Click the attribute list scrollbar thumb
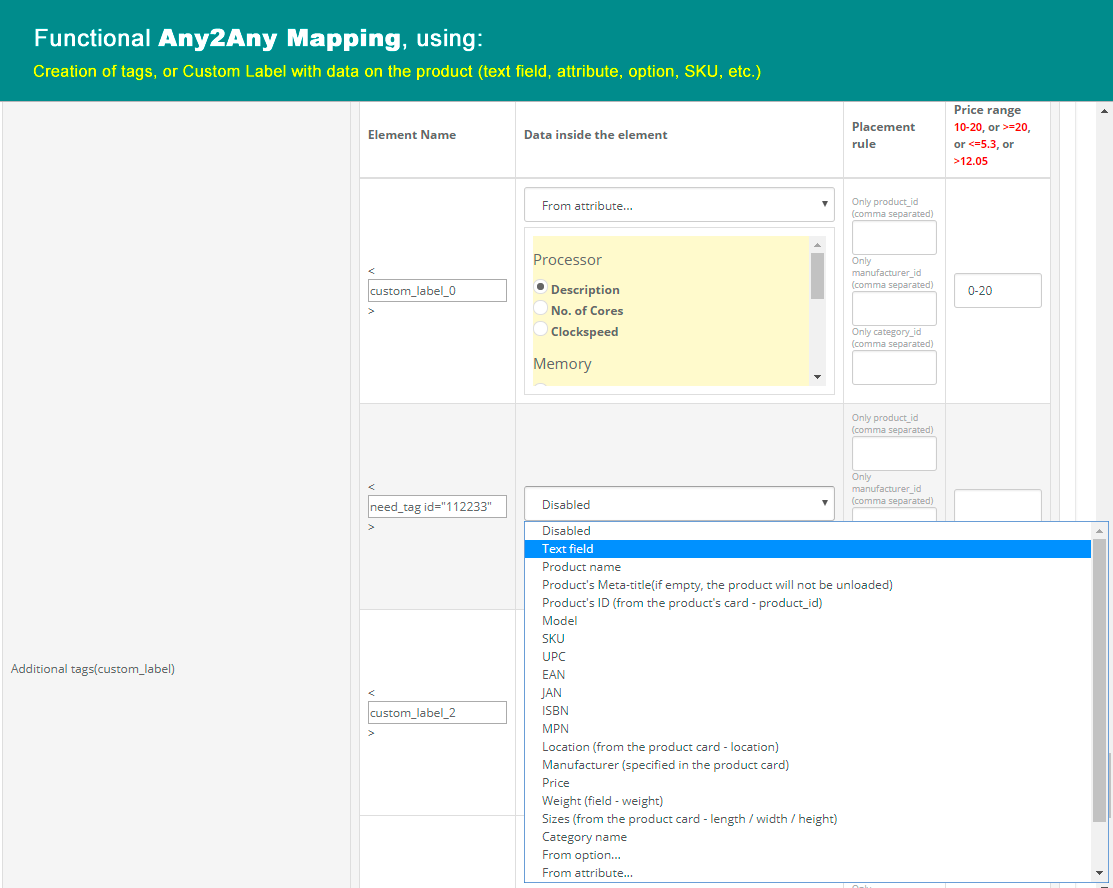The width and height of the screenshot is (1113, 888). [x=817, y=275]
